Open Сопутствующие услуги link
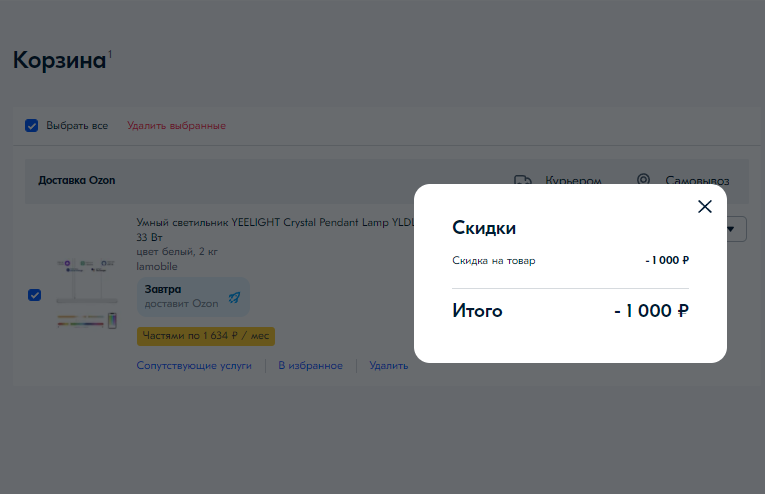The height and width of the screenshot is (494, 765). [194, 366]
